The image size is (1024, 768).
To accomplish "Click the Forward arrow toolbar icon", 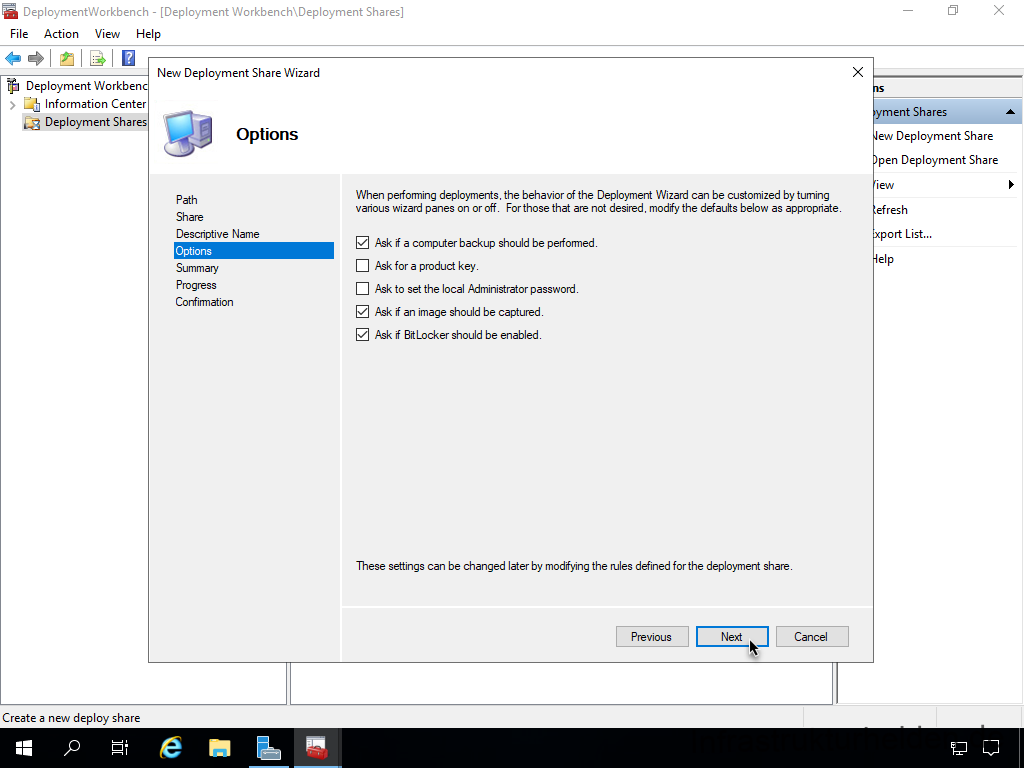I will [x=36, y=59].
